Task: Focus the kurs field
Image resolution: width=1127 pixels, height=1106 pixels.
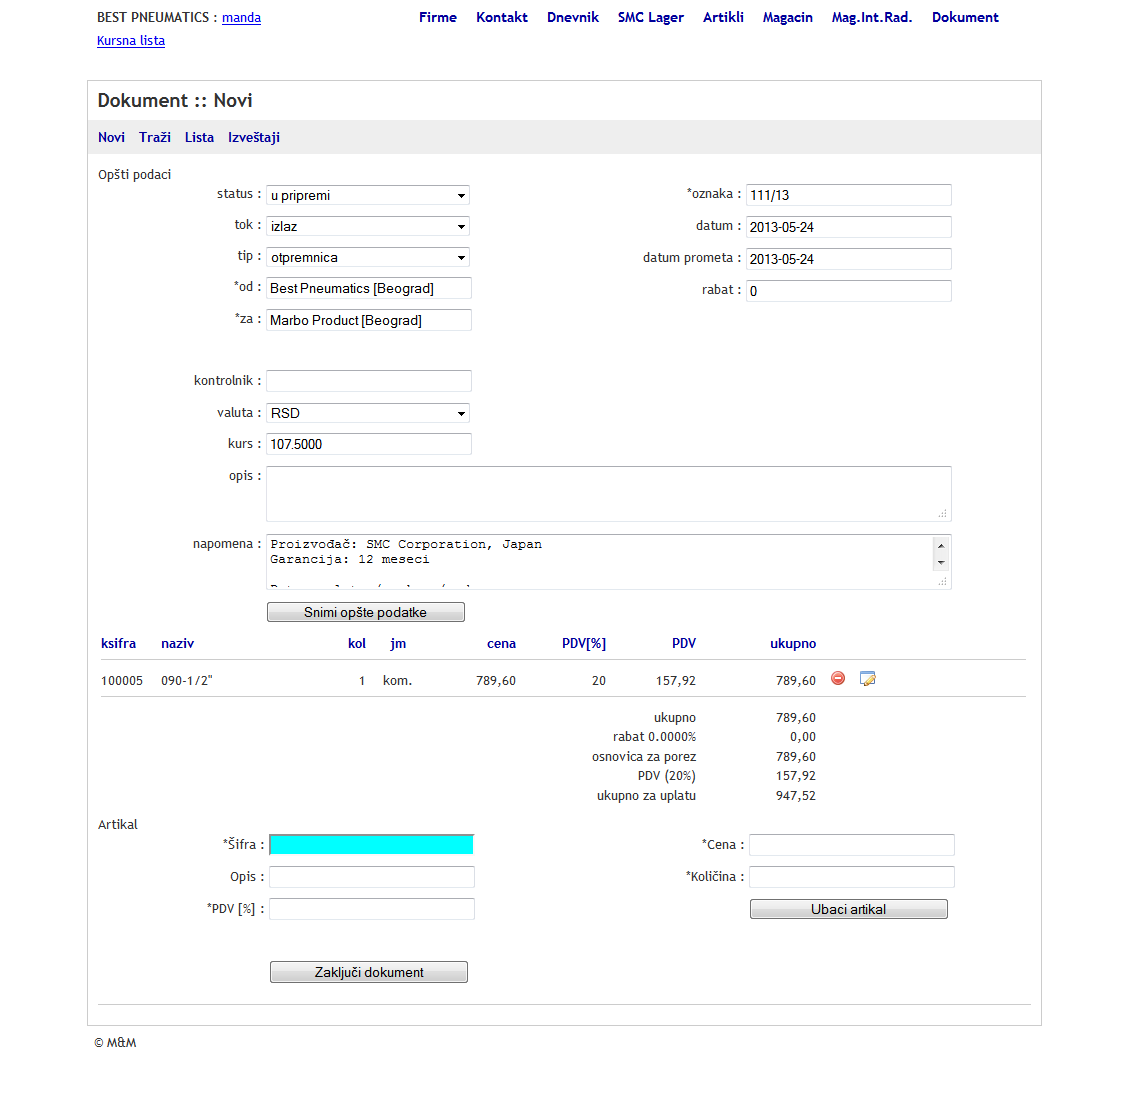Action: (369, 444)
